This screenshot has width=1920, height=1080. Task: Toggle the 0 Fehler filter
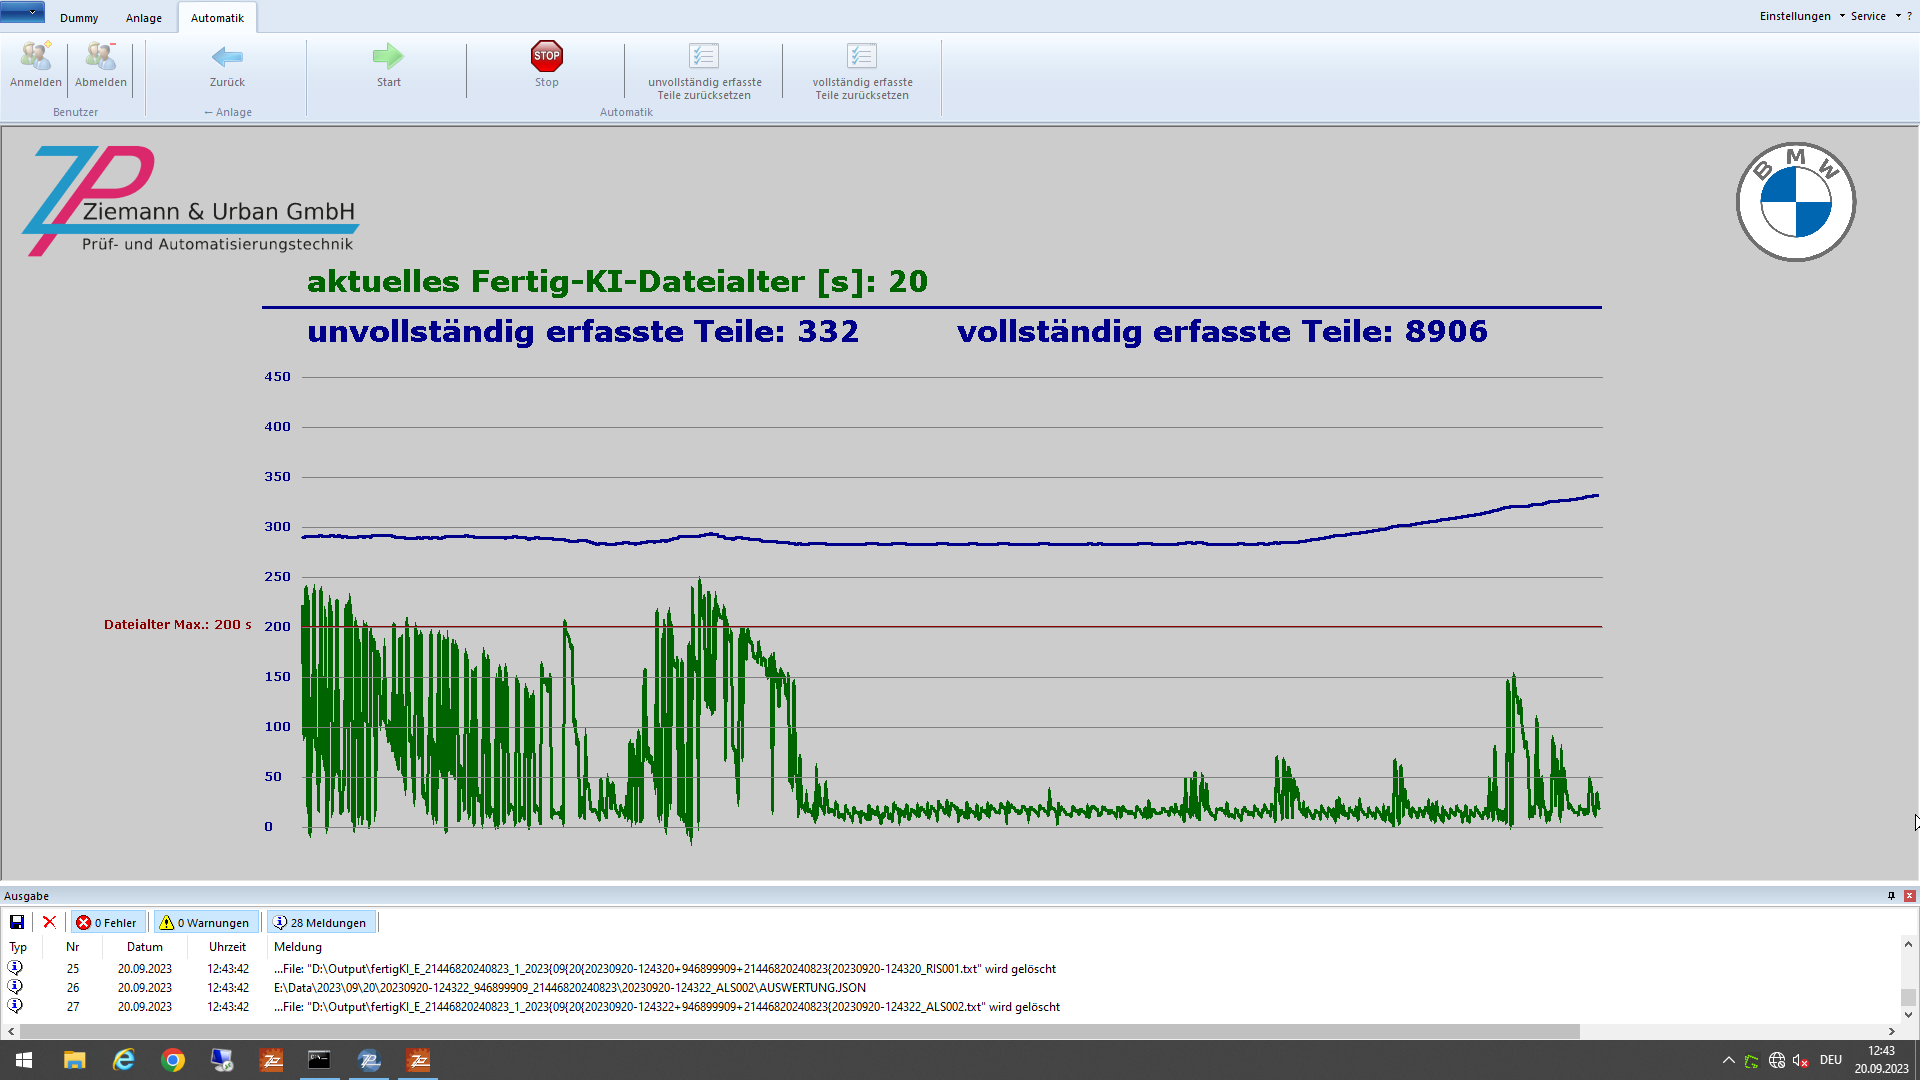pos(107,922)
